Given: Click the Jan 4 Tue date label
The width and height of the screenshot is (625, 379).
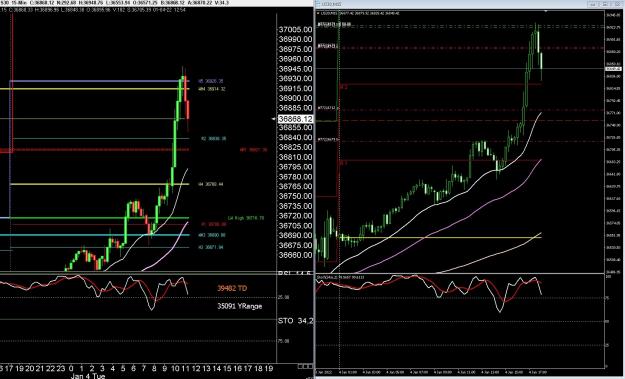Looking at the screenshot, I should tap(87, 376).
